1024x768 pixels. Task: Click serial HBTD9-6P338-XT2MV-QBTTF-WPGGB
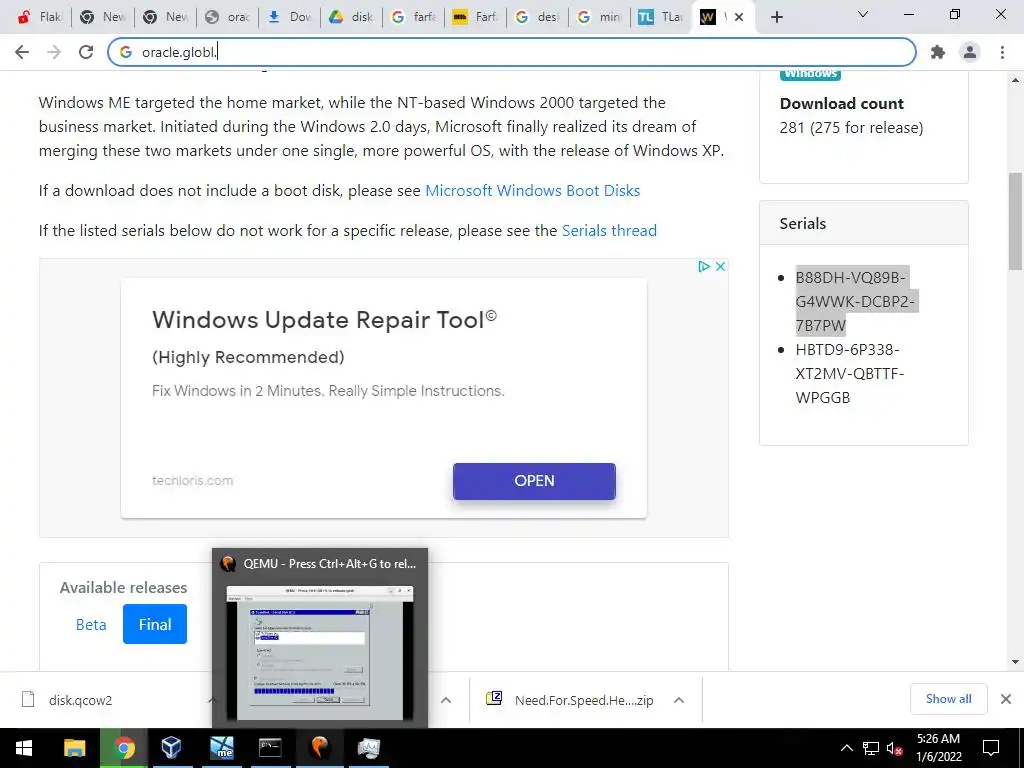pyautogui.click(x=850, y=374)
